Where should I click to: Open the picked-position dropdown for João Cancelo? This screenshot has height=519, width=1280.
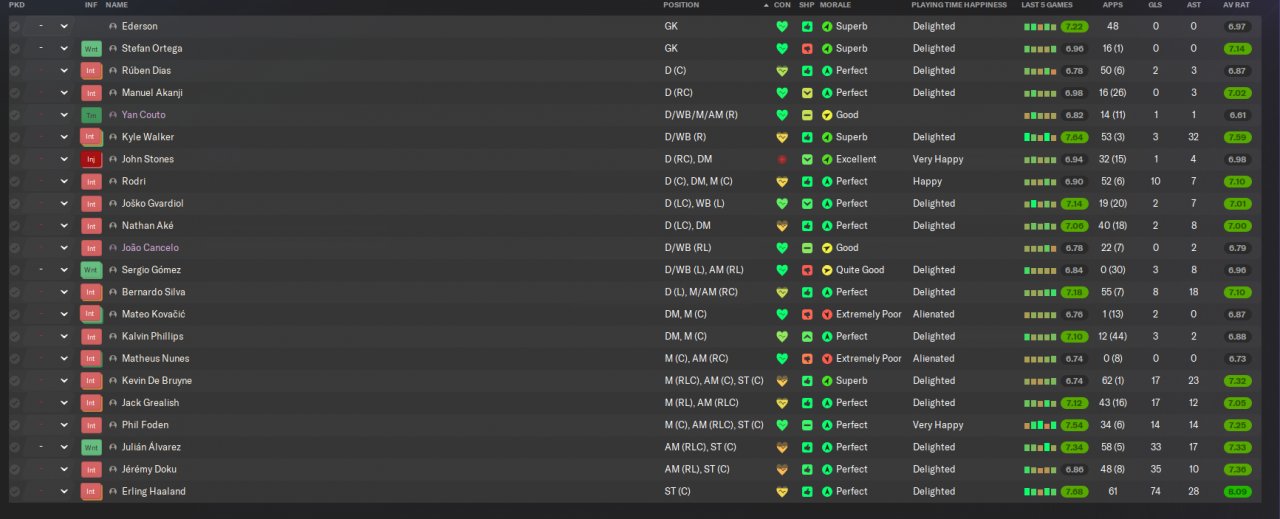(x=64, y=248)
